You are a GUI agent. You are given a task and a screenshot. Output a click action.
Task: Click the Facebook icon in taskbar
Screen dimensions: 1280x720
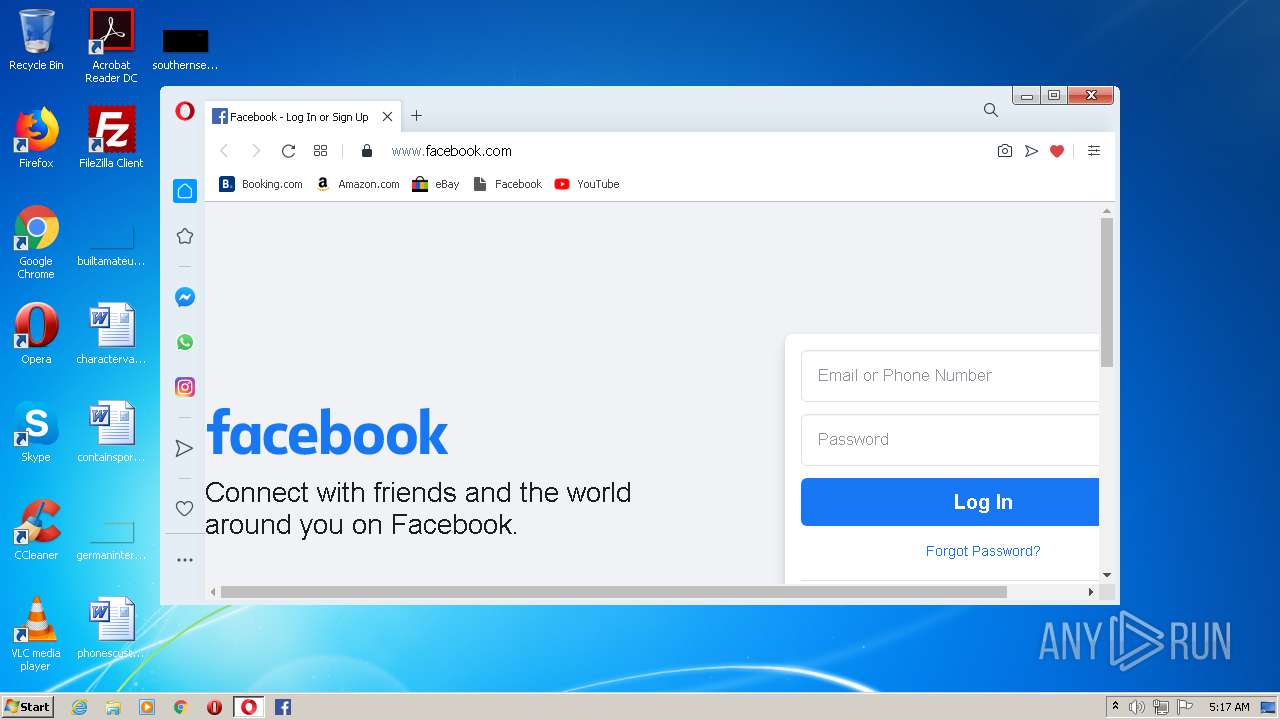coord(283,707)
